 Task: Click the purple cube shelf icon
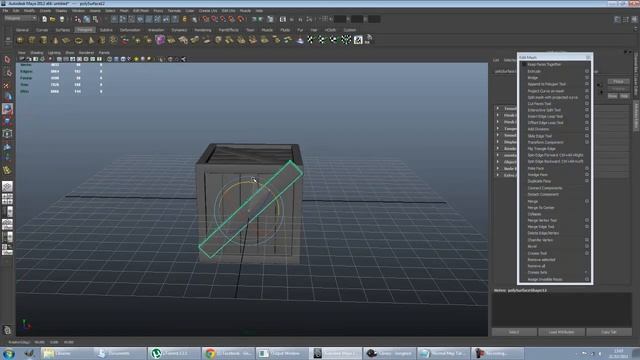click(160, 40)
